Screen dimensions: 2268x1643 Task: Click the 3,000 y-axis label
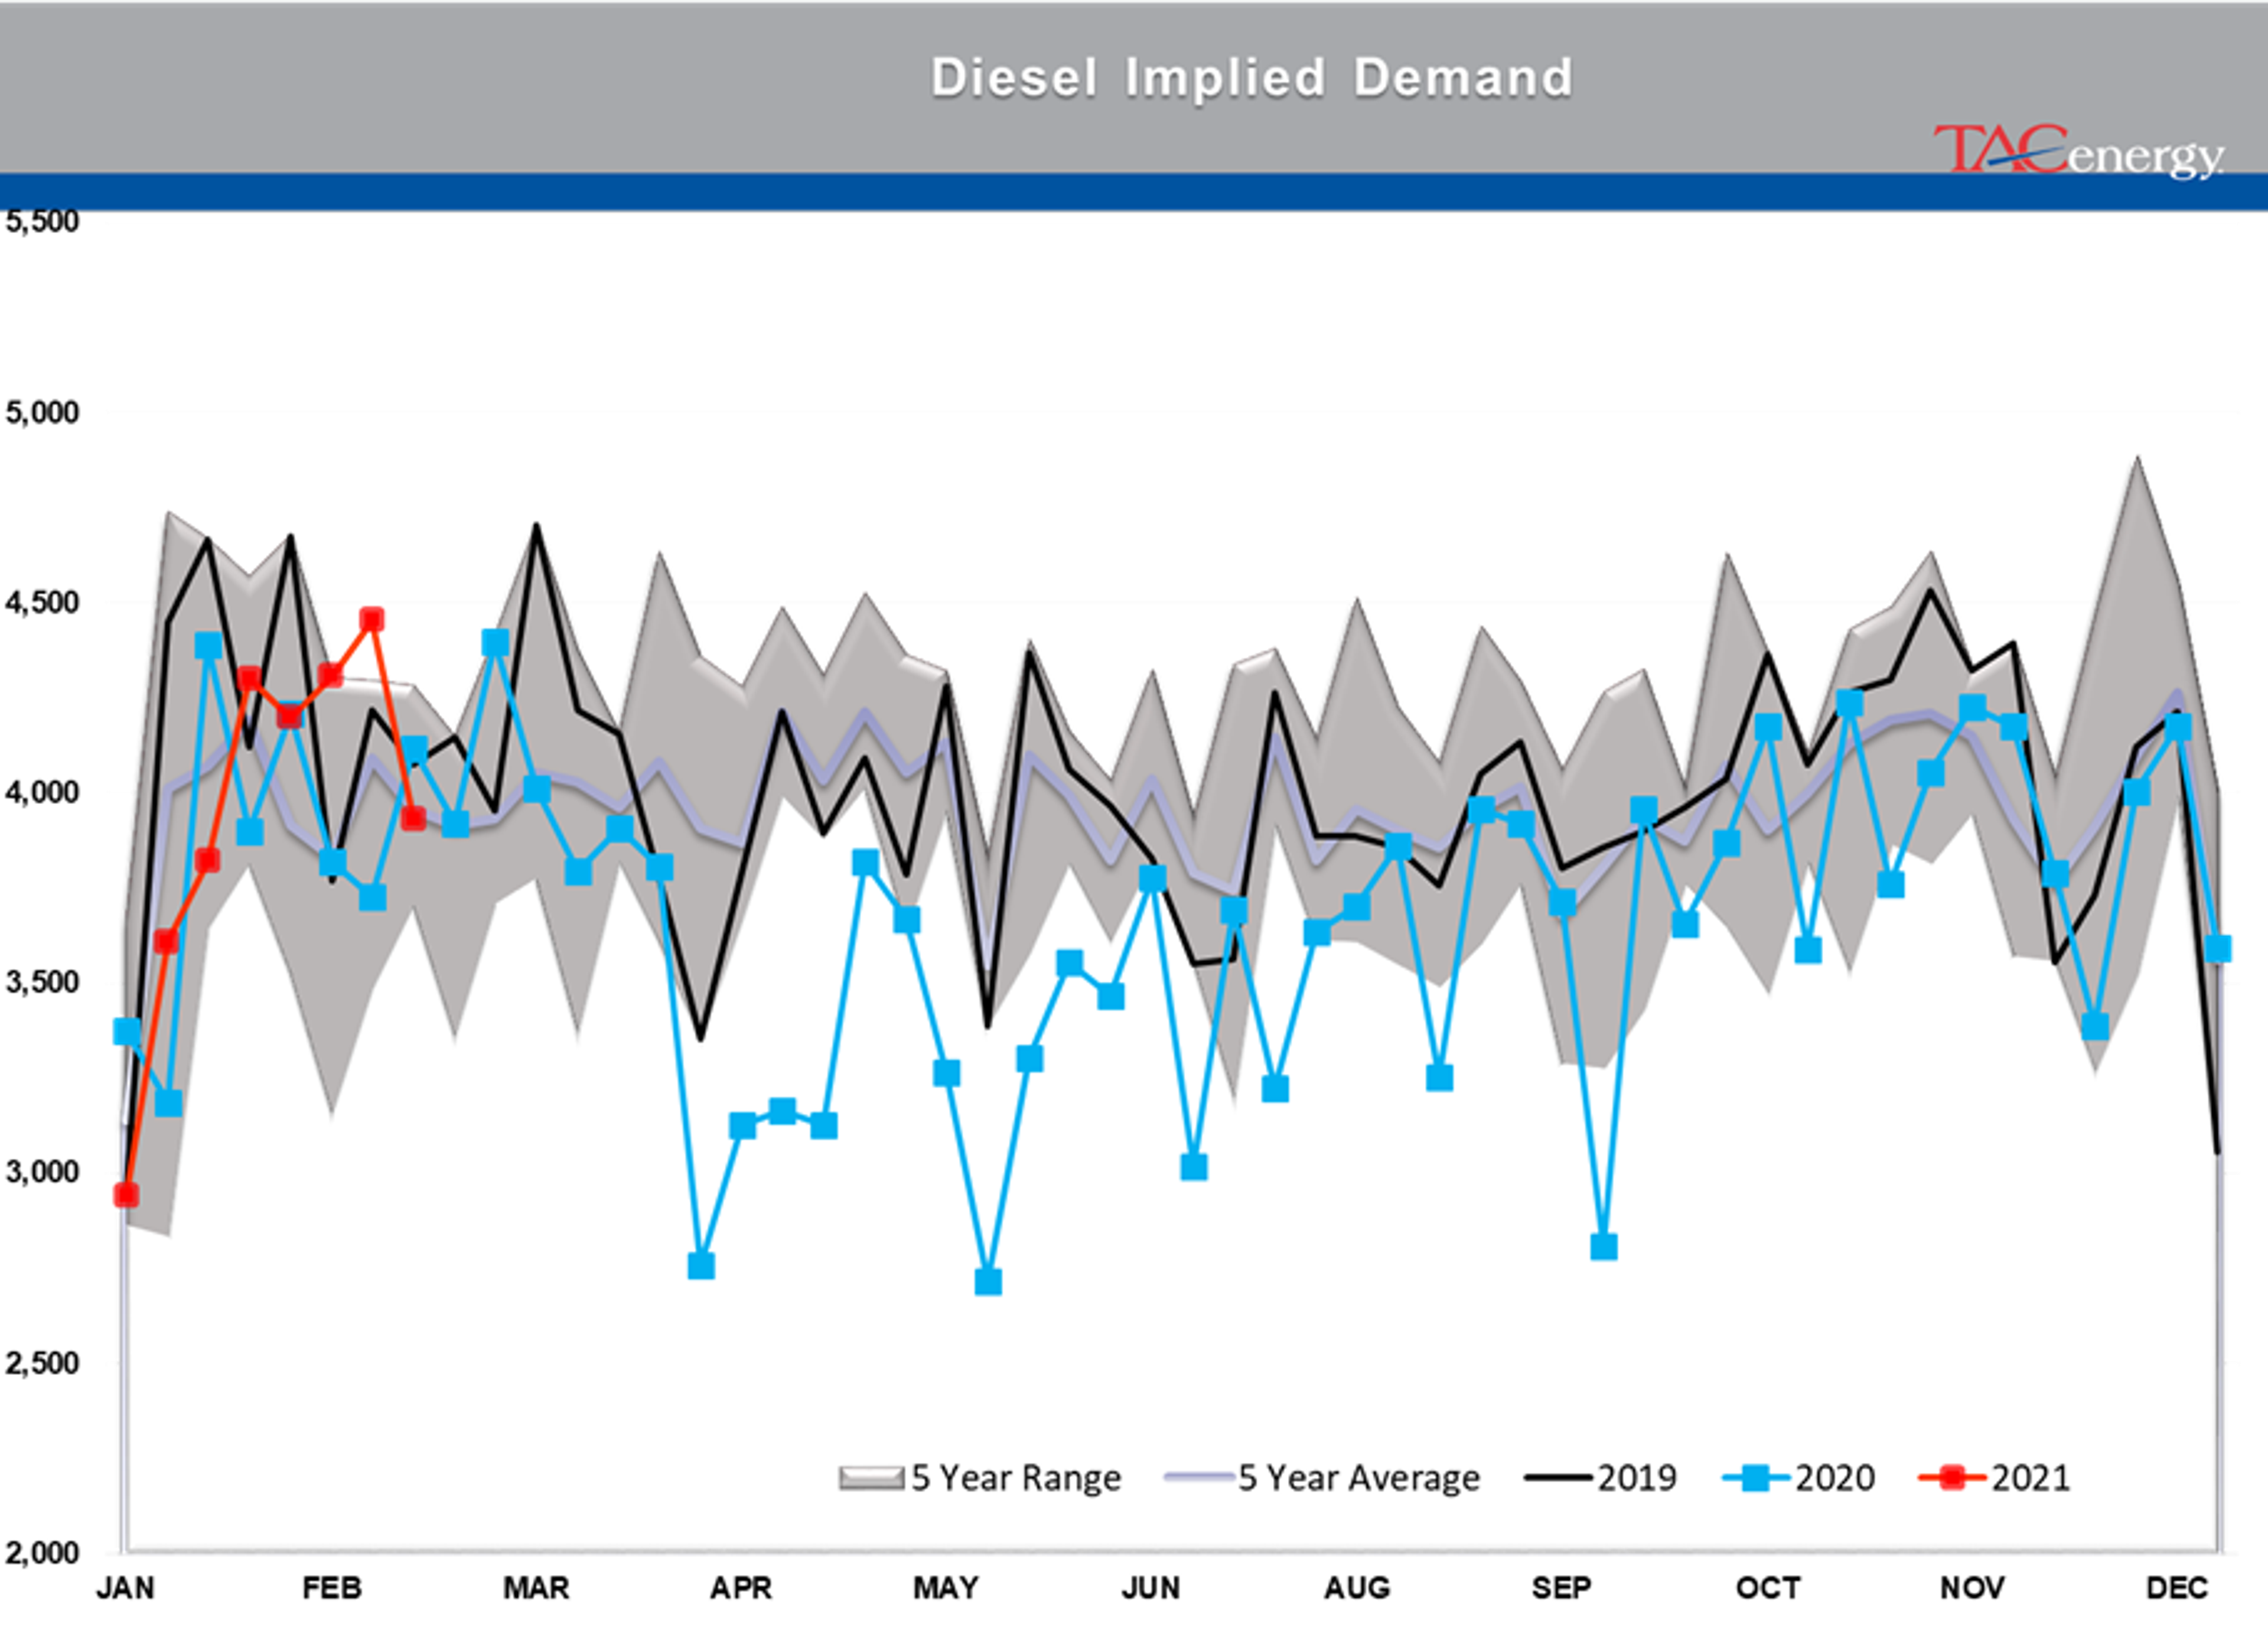[x=42, y=1172]
